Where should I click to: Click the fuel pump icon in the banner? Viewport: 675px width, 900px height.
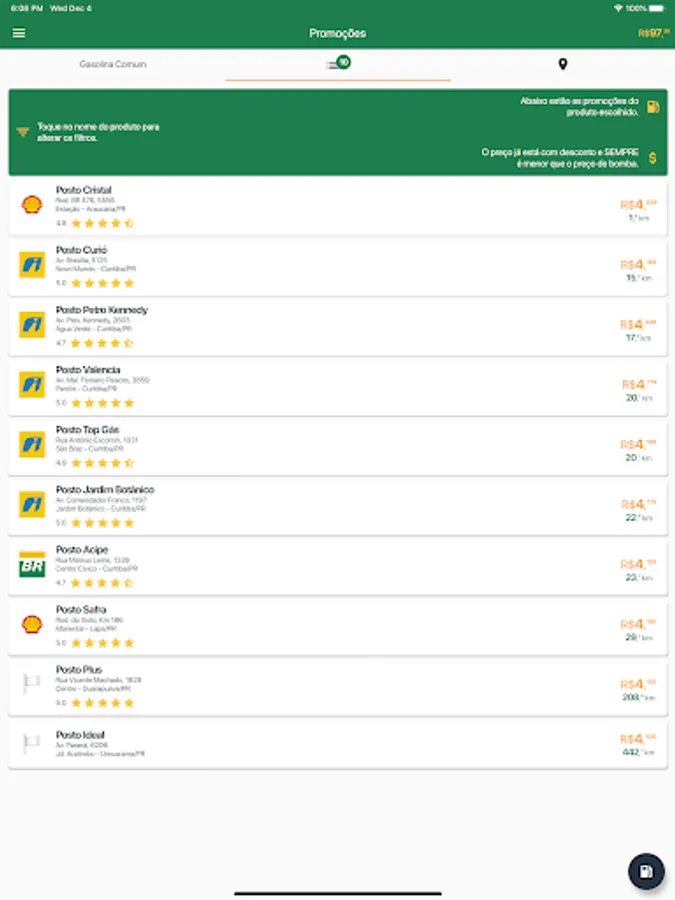[653, 107]
